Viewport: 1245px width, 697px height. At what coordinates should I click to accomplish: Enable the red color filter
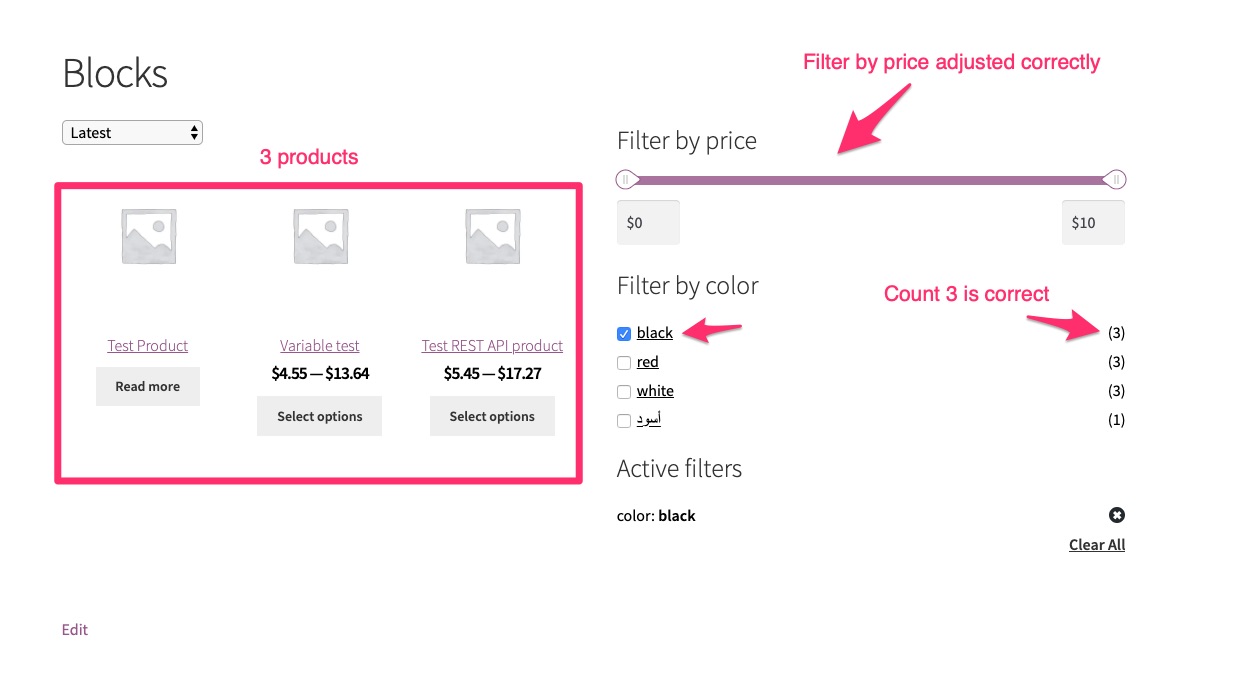click(623, 362)
